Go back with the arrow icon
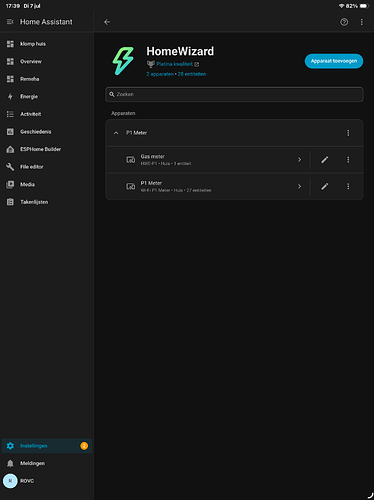 pyautogui.click(x=107, y=22)
